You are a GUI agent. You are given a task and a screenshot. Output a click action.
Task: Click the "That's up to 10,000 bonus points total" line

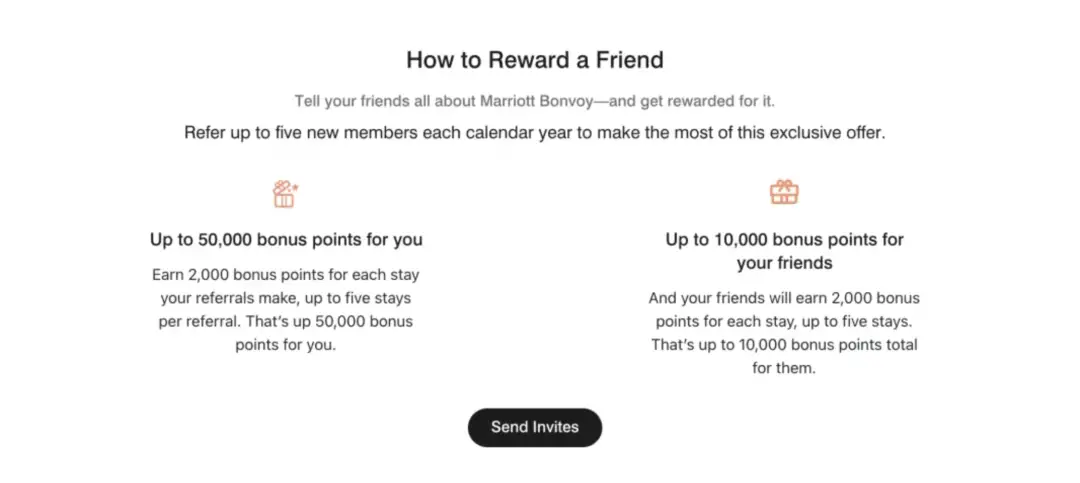coord(784,345)
